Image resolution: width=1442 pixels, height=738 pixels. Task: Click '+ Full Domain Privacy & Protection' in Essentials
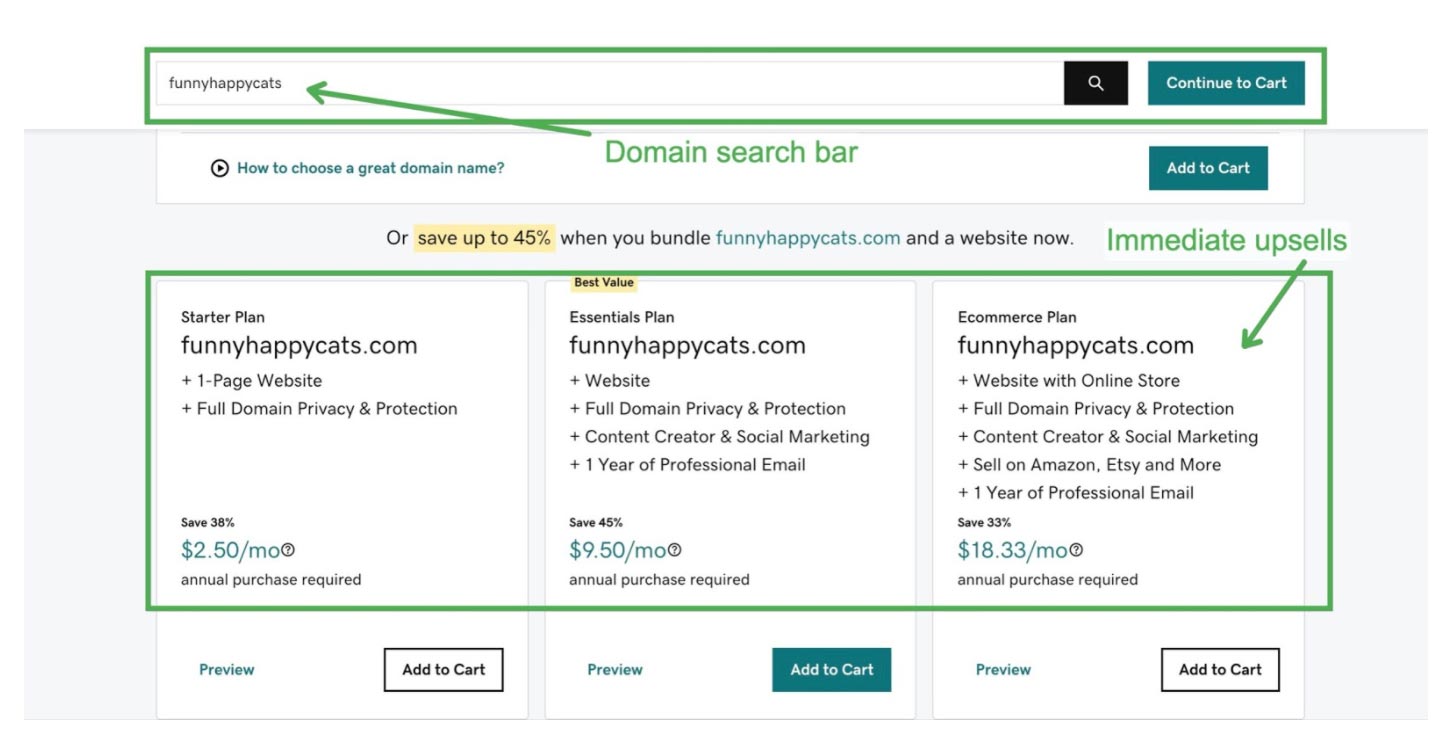(x=708, y=409)
